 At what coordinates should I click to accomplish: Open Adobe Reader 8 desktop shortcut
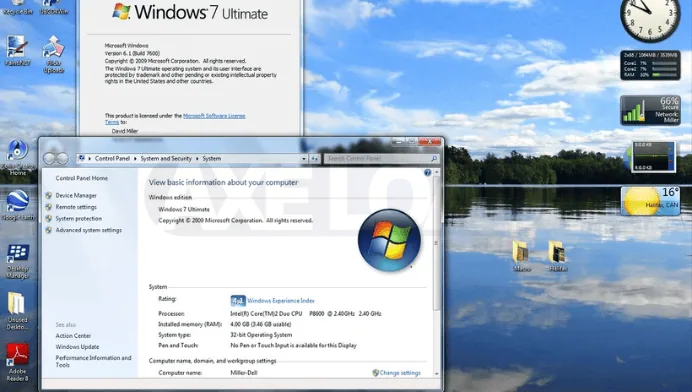pos(17,362)
